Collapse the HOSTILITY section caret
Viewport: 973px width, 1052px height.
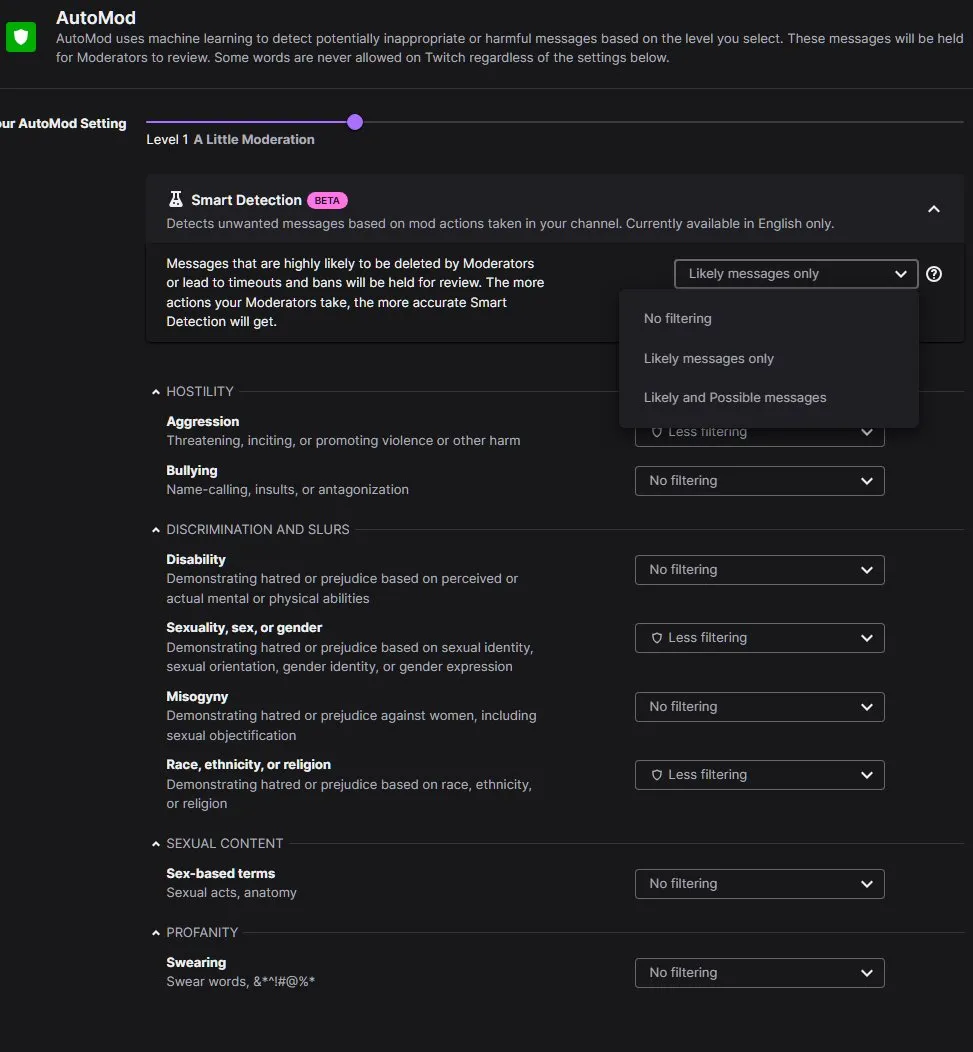point(156,392)
